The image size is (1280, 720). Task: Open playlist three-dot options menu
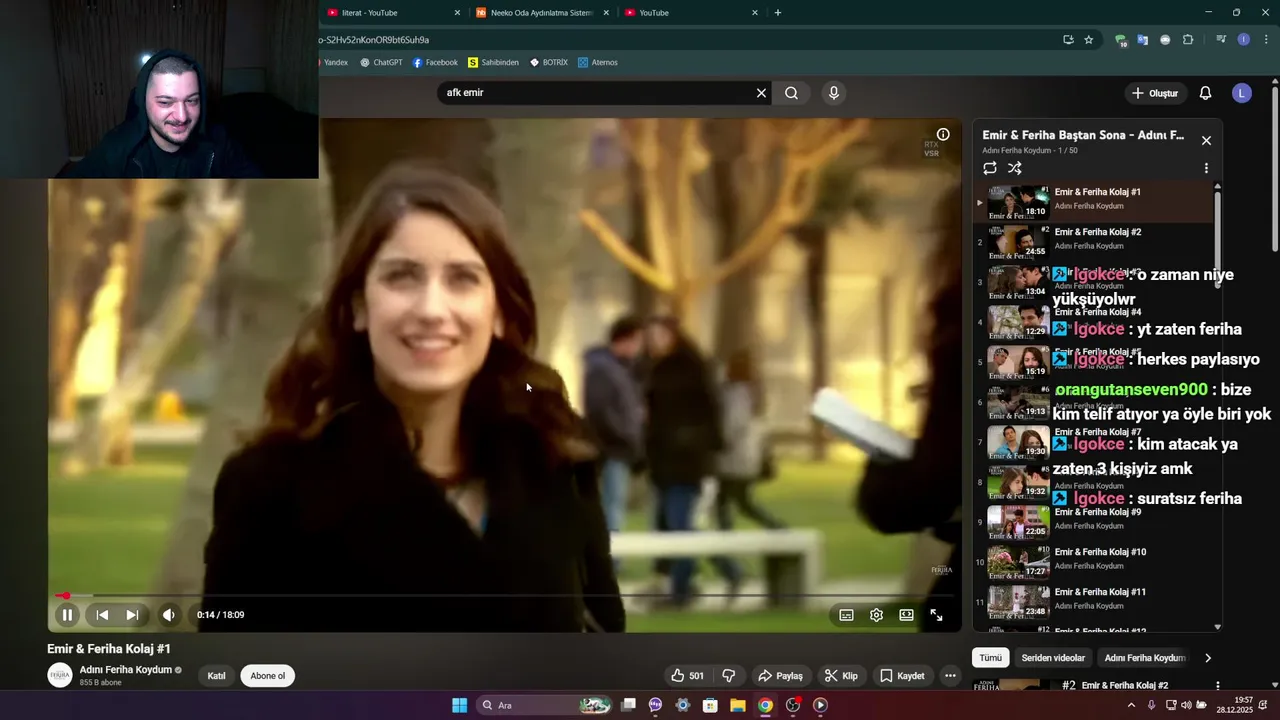pos(1206,168)
